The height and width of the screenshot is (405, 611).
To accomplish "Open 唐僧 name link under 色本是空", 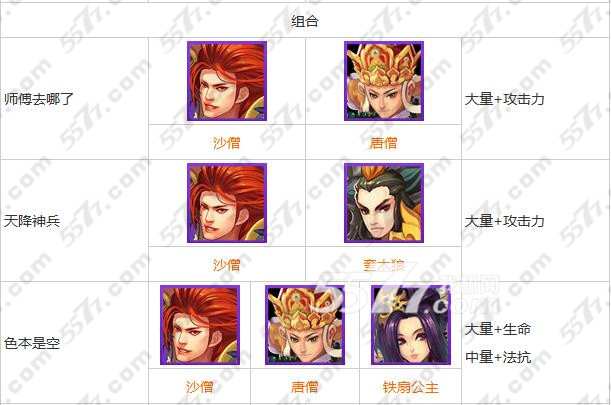I will click(305, 387).
